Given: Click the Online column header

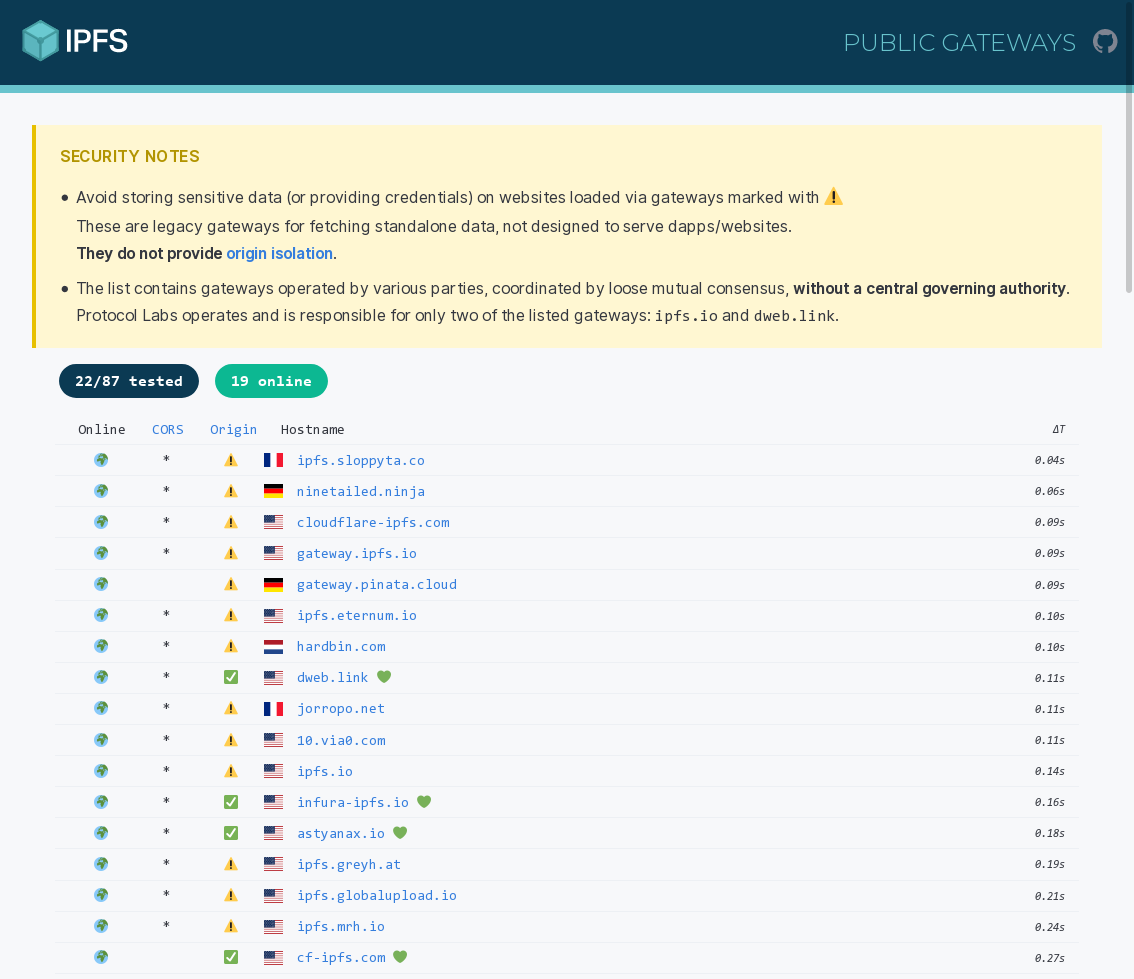Looking at the screenshot, I should (x=101, y=429).
